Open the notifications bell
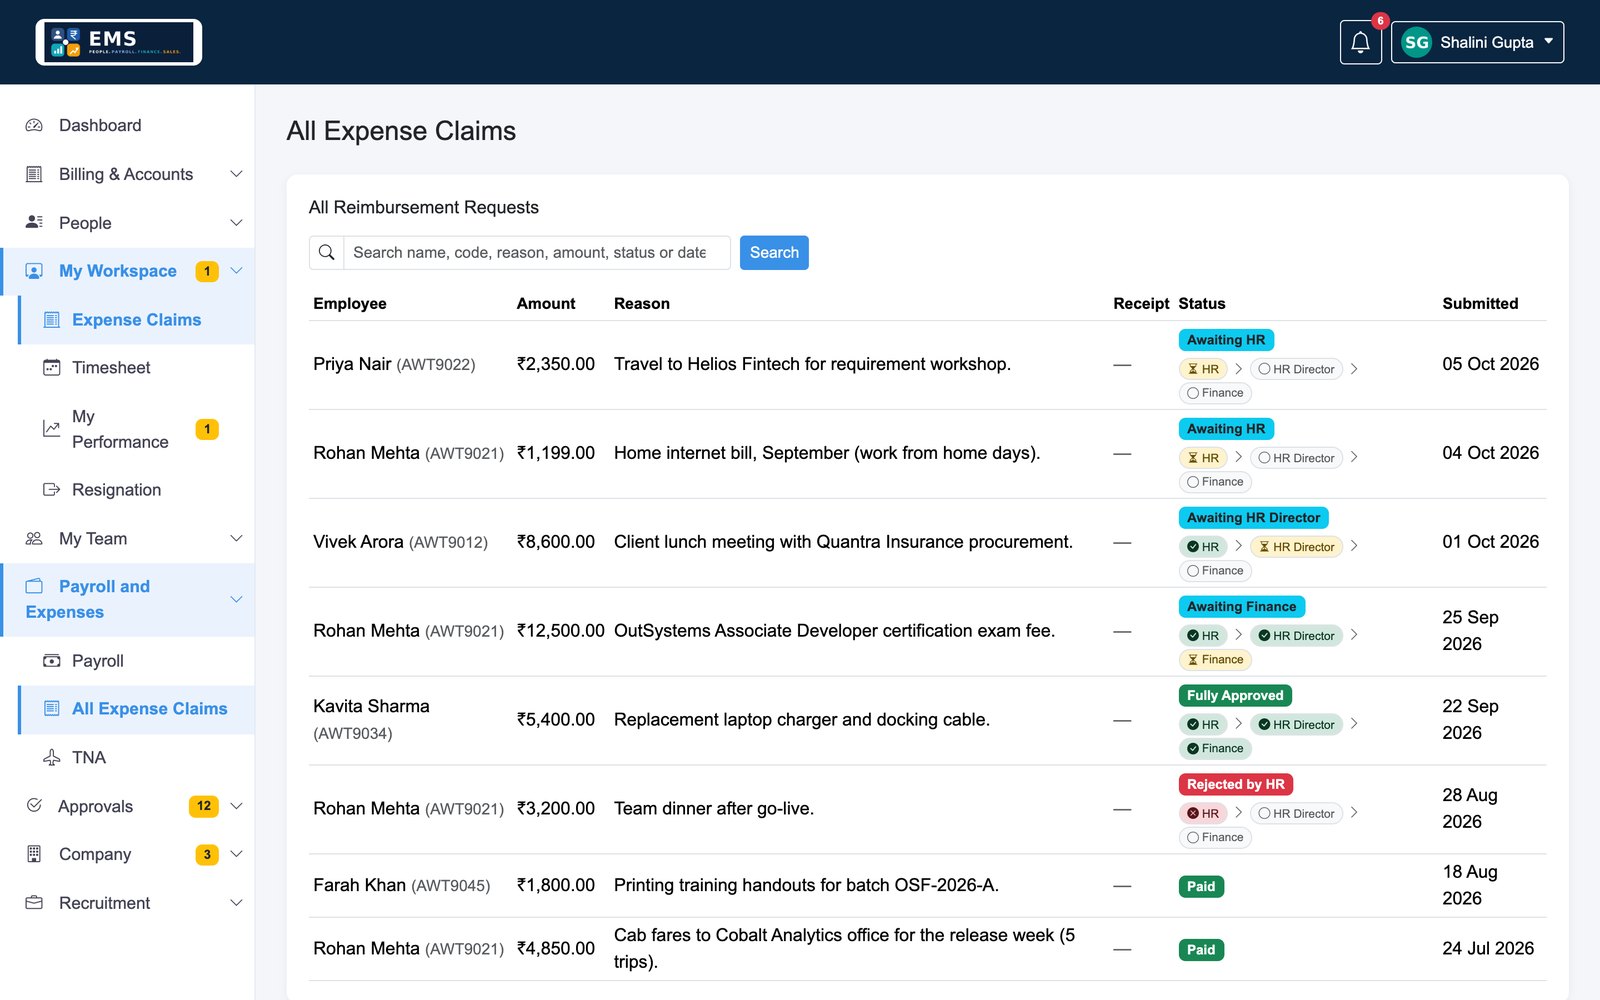This screenshot has height=1000, width=1600. click(x=1360, y=42)
